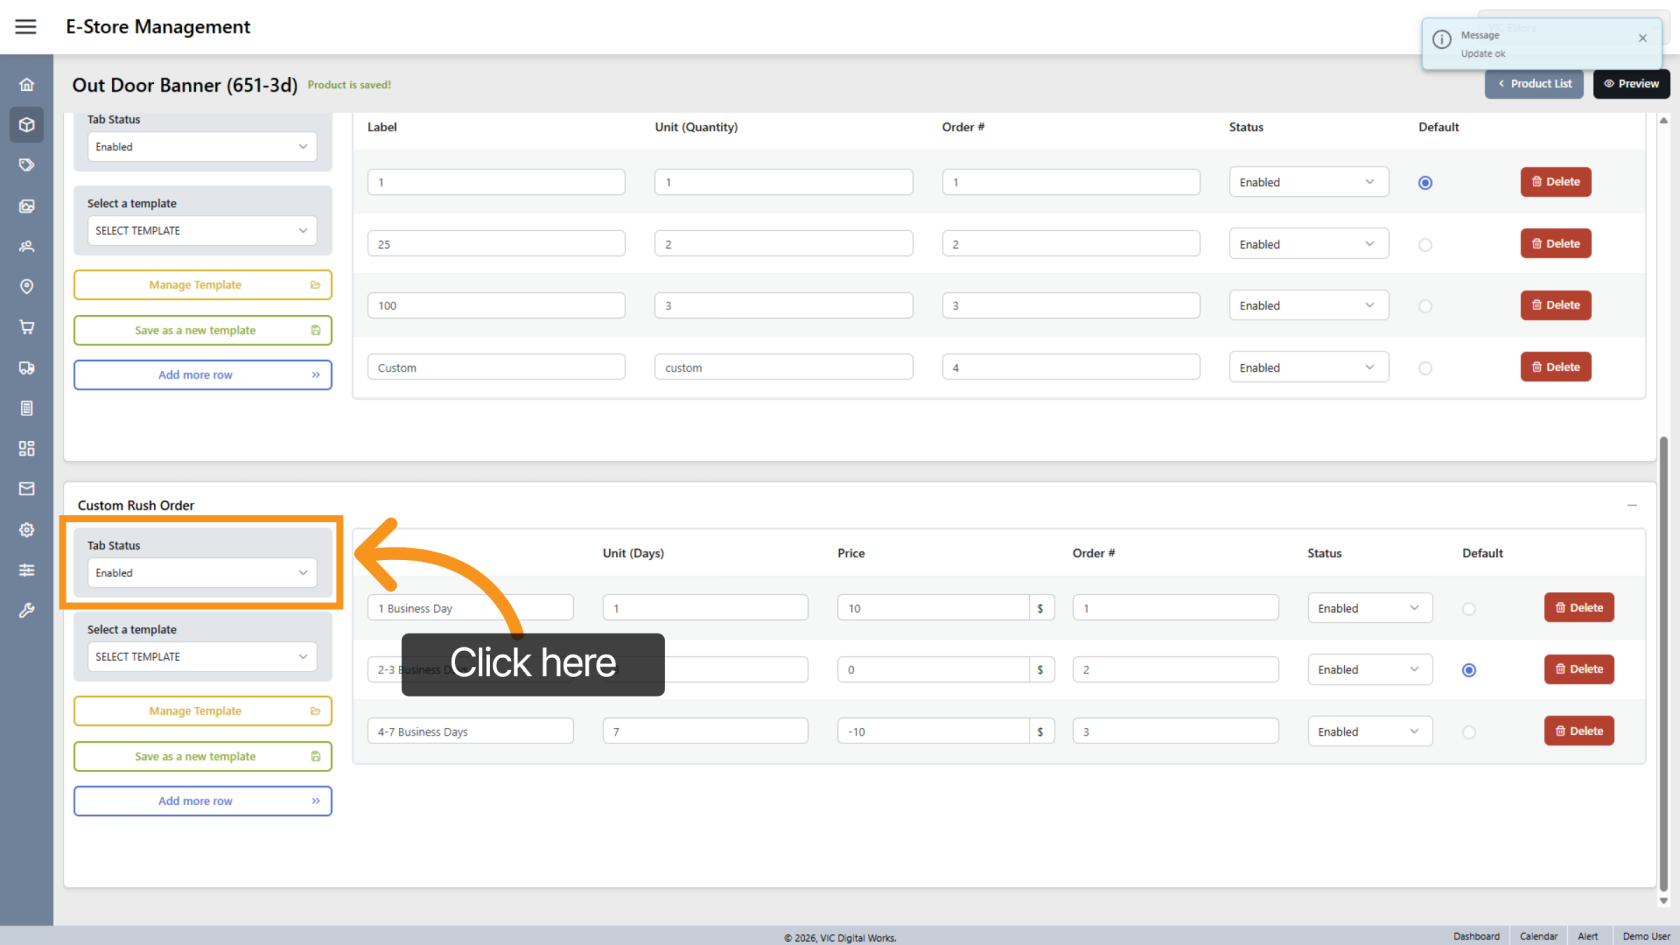
Task: Open the mail envelope sidebar icon
Action: [27, 489]
